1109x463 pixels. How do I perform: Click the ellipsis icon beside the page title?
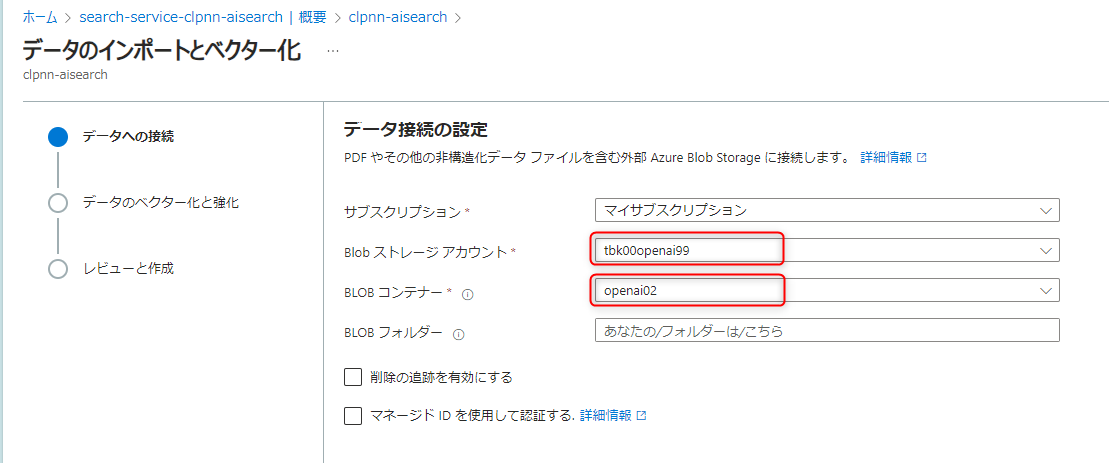(333, 51)
